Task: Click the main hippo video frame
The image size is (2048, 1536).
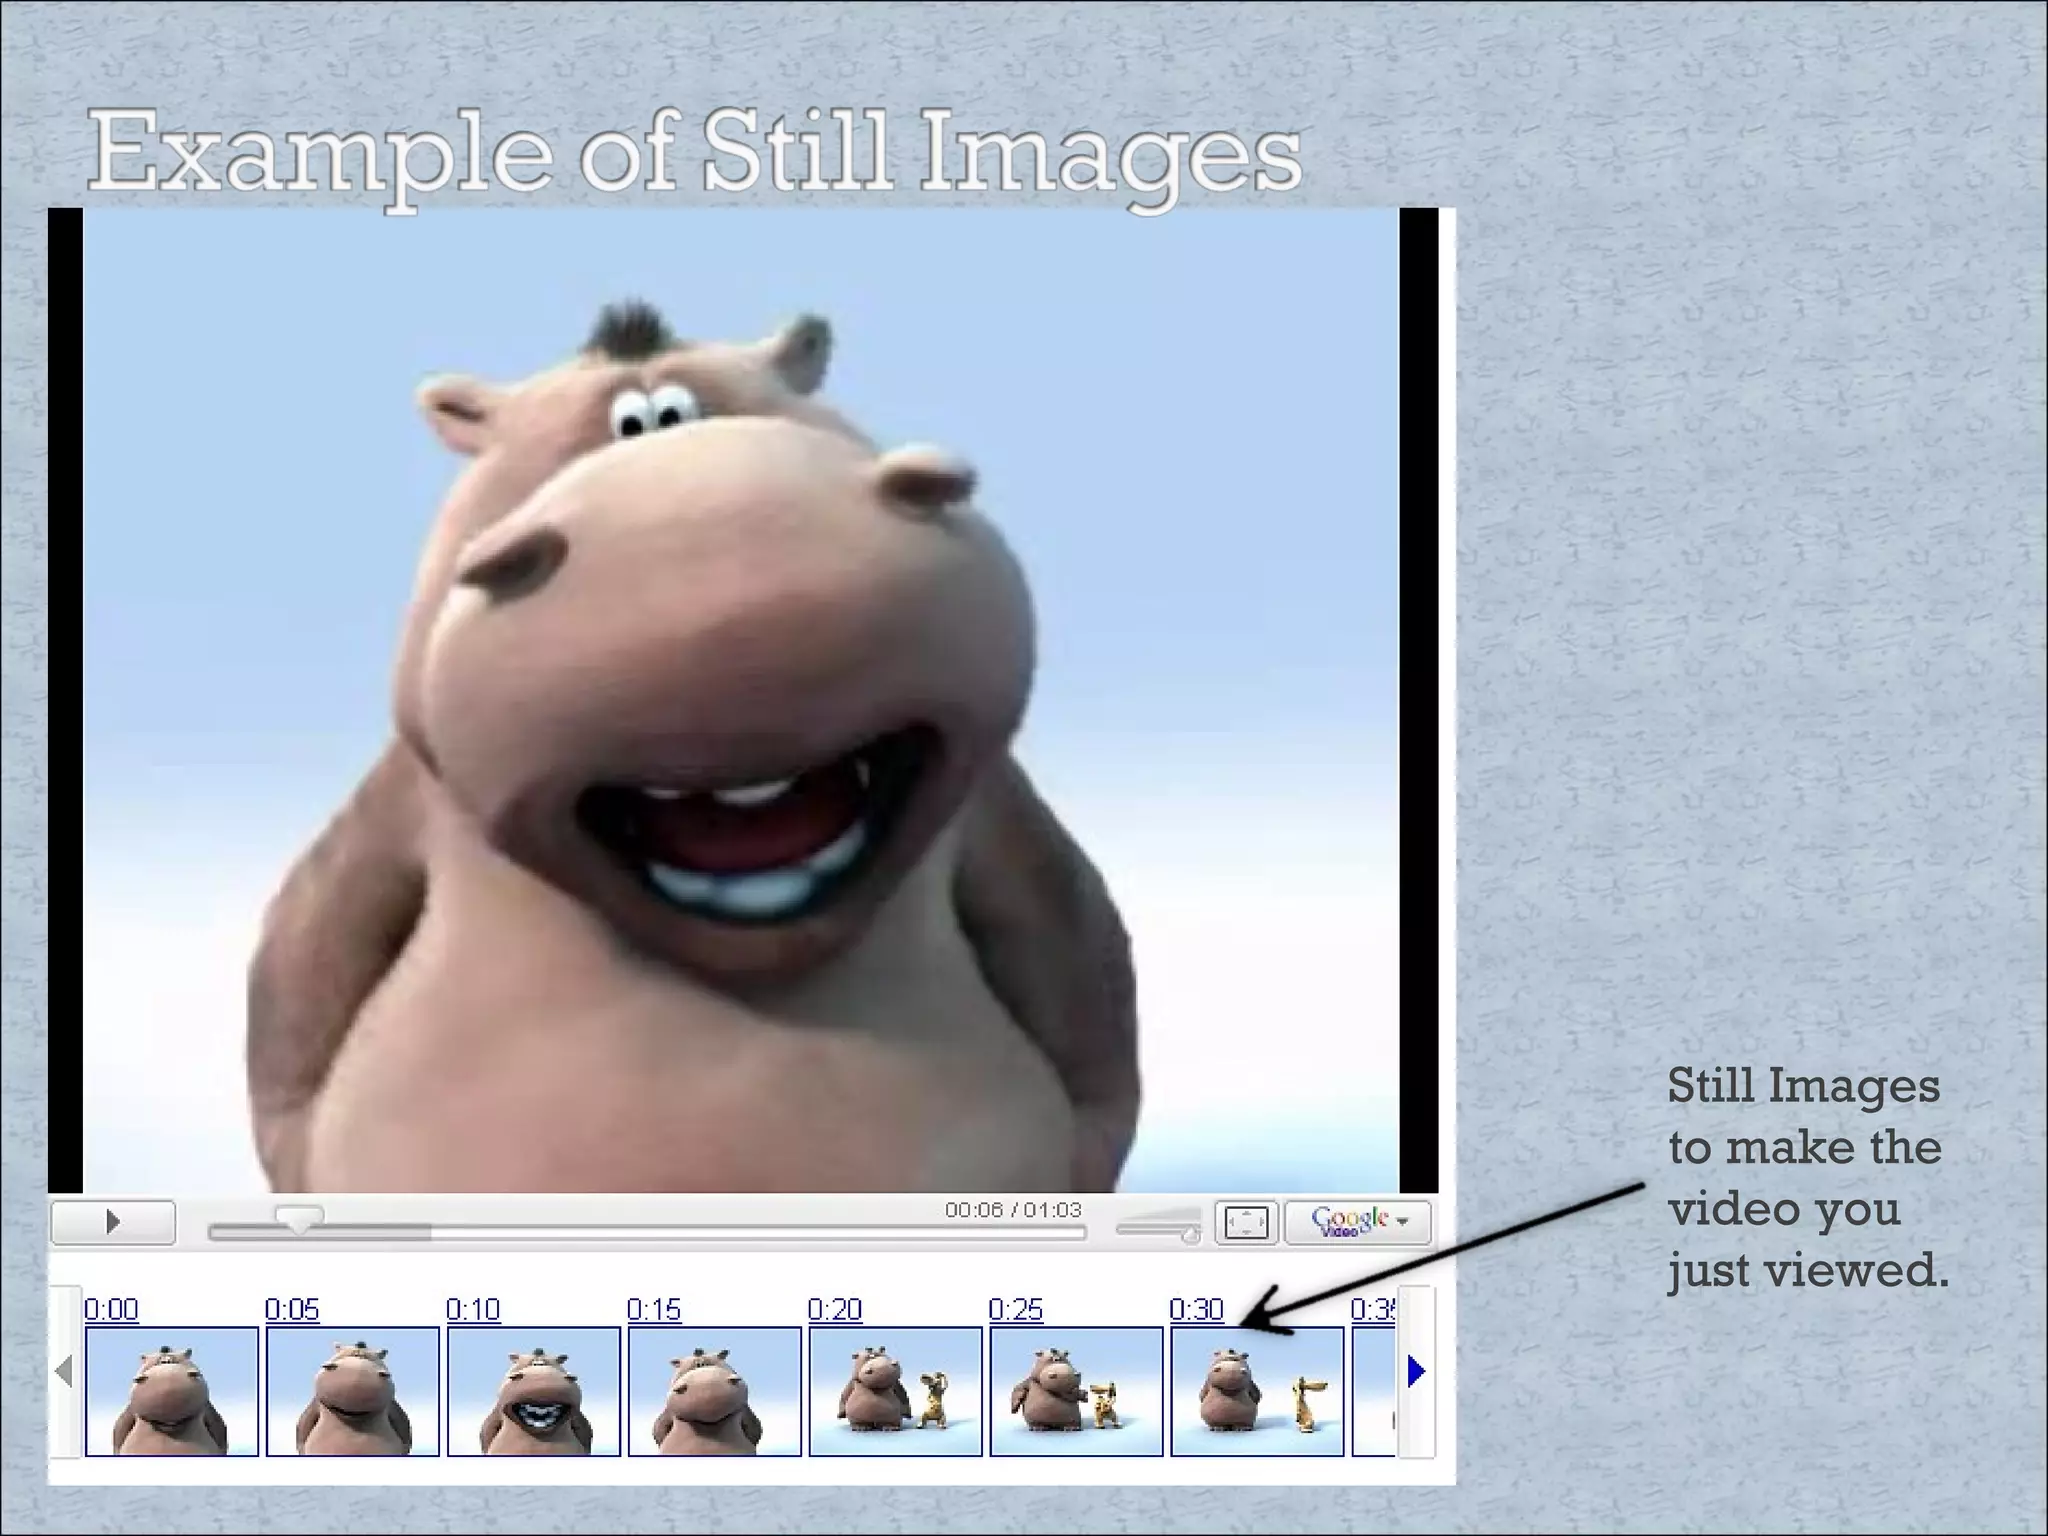Action: [741, 700]
